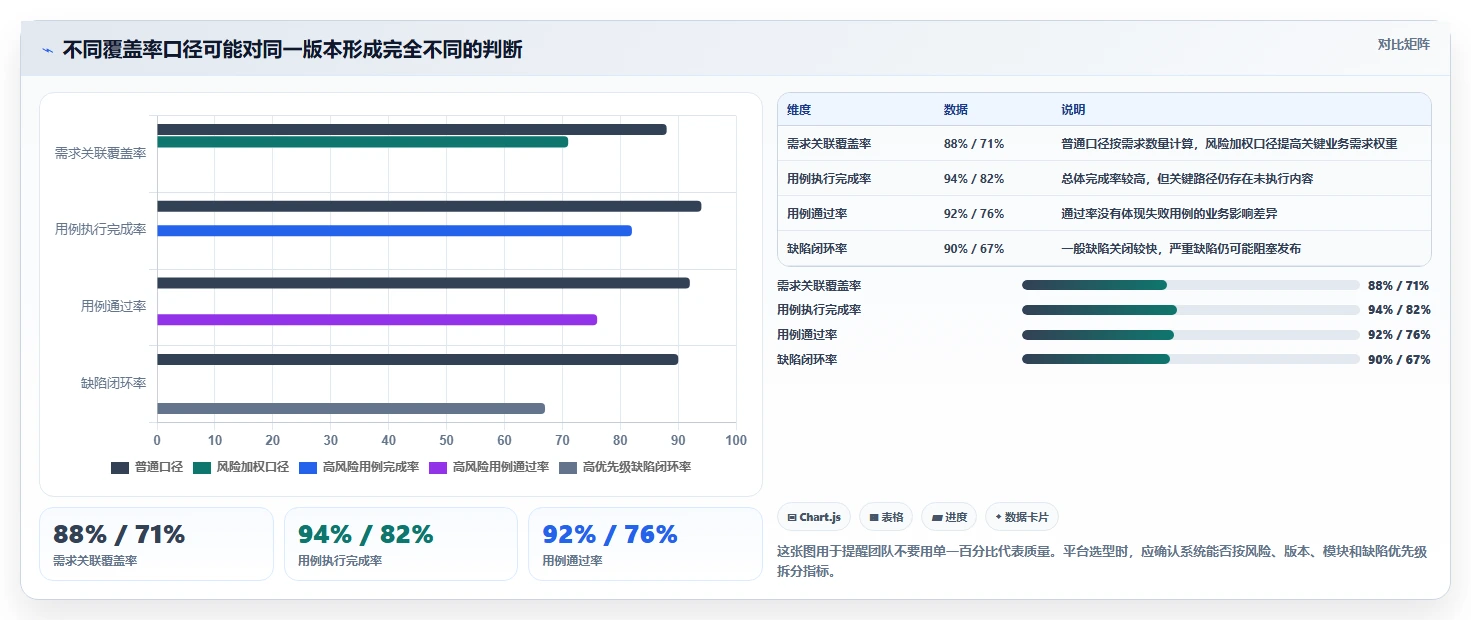1471x620 pixels.
Task: Click the 90% / 67% table cell
Action: (x=974, y=249)
